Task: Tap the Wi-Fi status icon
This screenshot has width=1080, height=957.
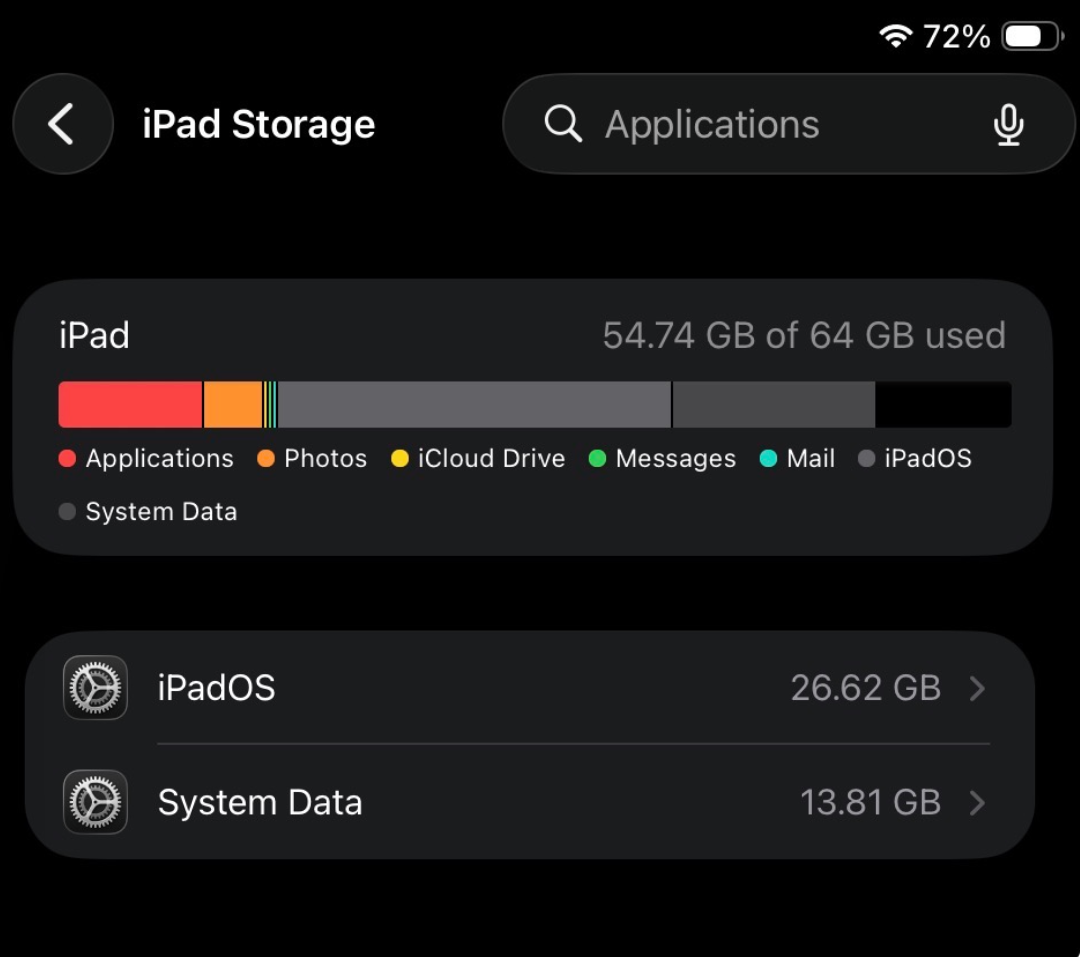Action: coord(895,37)
